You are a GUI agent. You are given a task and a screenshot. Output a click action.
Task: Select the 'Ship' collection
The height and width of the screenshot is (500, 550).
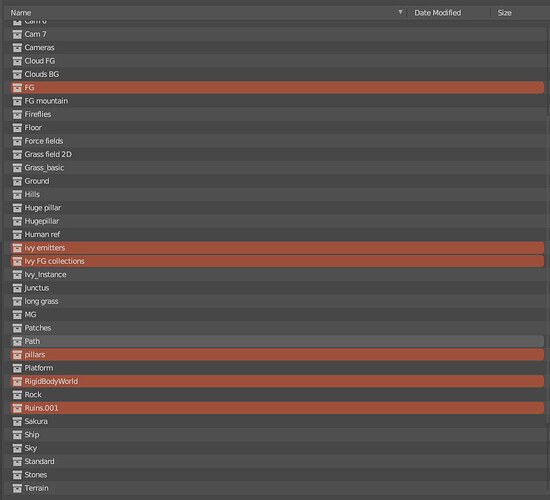pyautogui.click(x=277, y=435)
